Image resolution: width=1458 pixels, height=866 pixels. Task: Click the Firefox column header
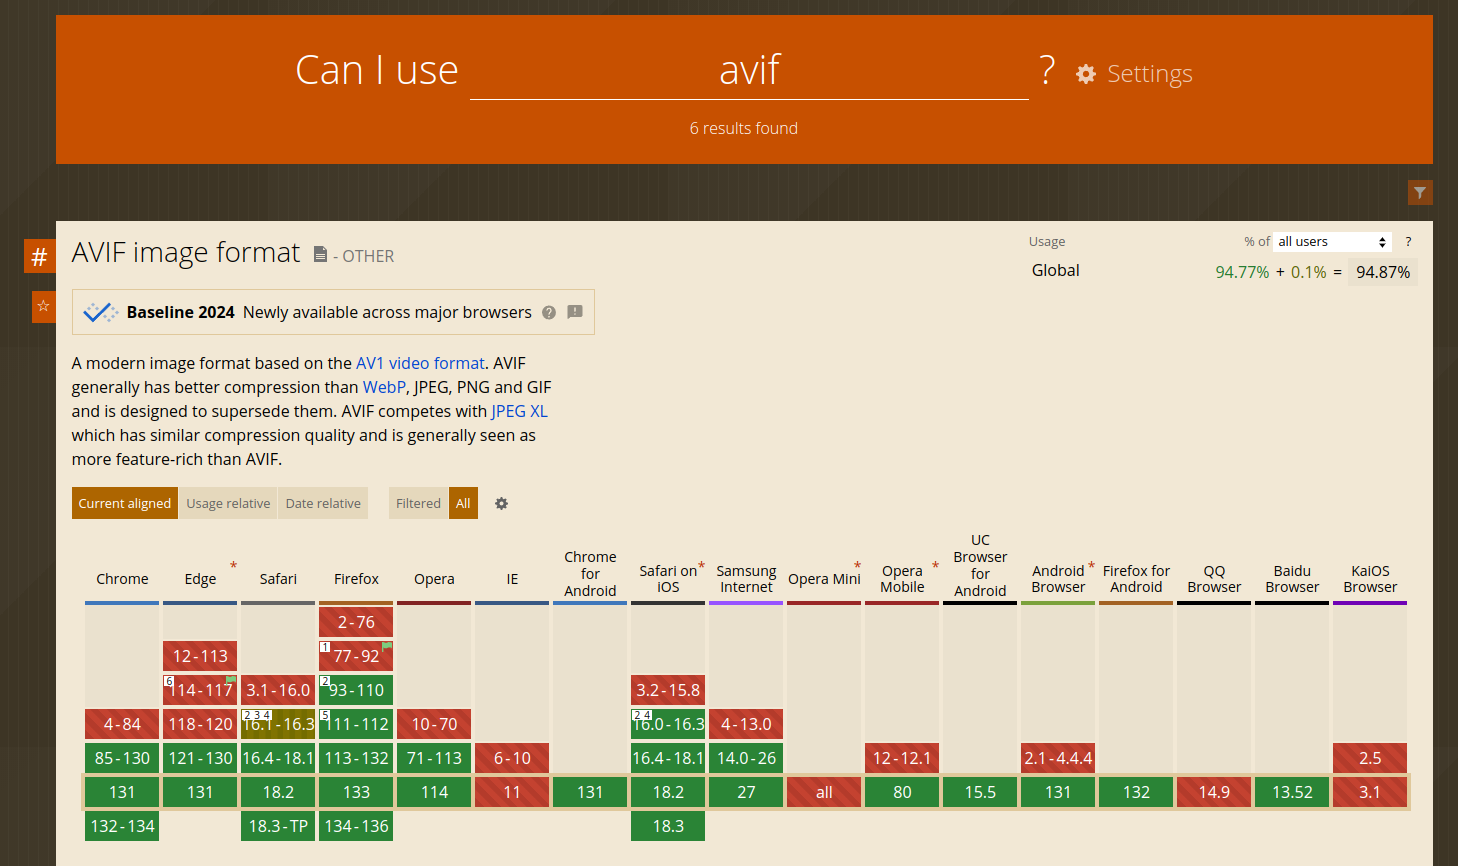pyautogui.click(x=356, y=579)
